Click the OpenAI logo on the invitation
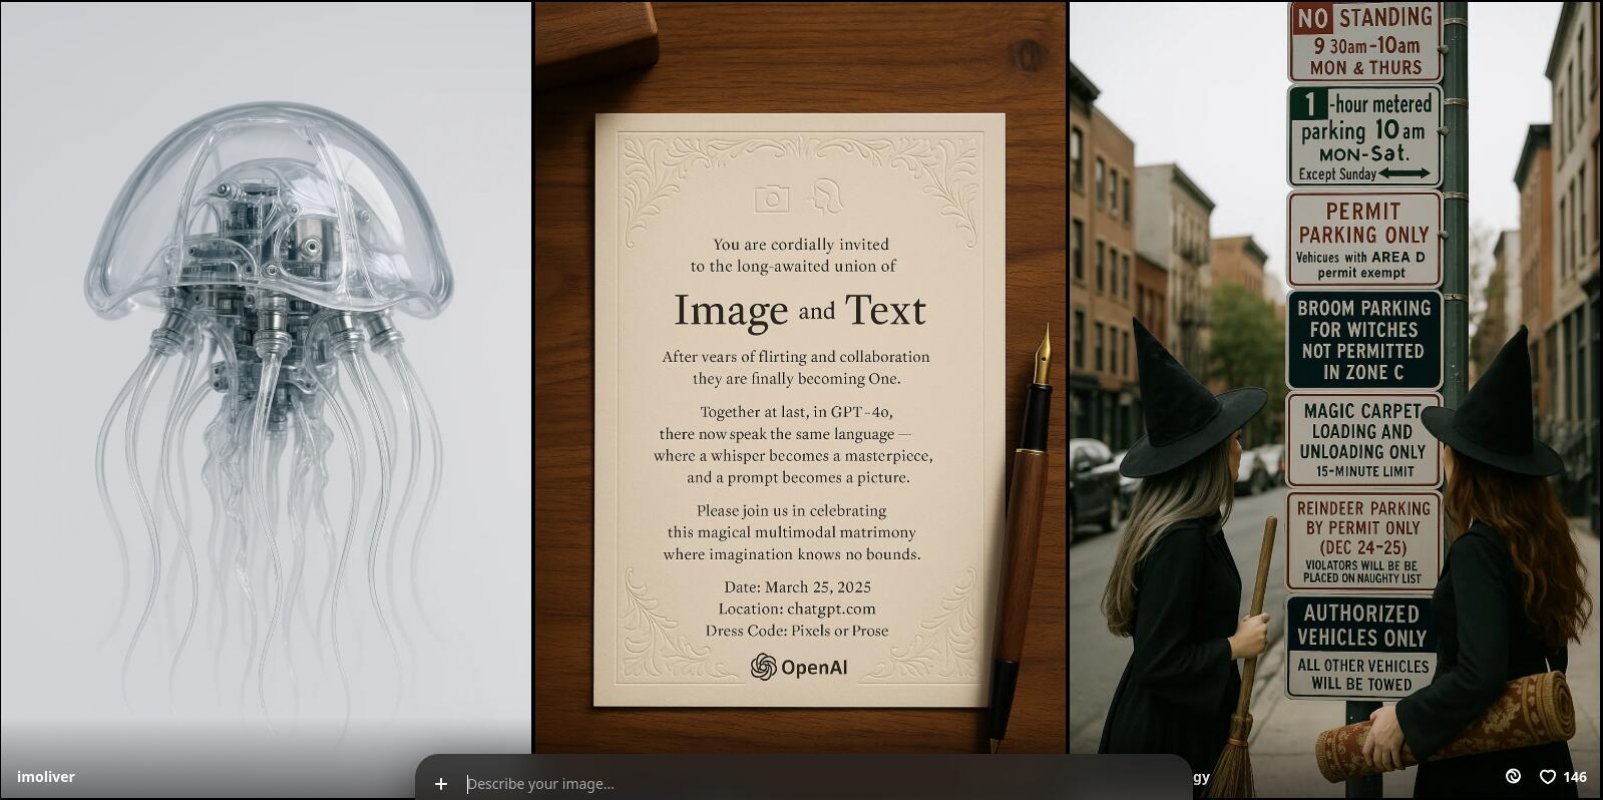Viewport: 1603px width, 800px height. 799,667
